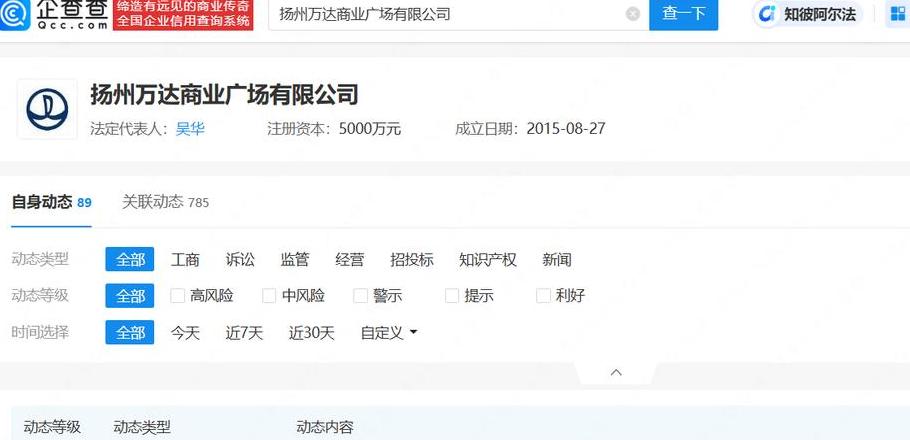Filter dynamic type by 监管
Screen dimensions: 910x440
(x=295, y=259)
